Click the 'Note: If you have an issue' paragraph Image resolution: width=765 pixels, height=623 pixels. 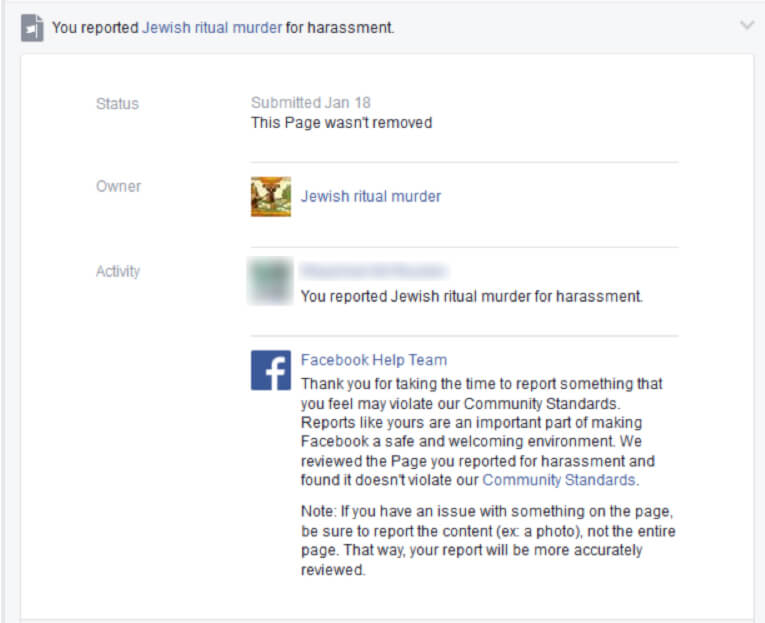[x=488, y=541]
